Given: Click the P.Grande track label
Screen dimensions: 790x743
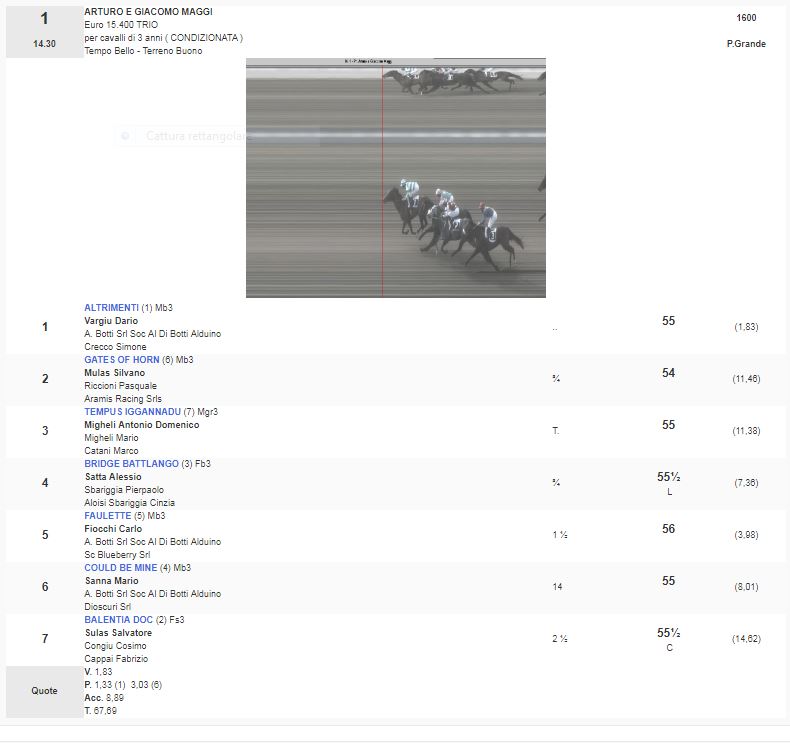Looking at the screenshot, I should (x=746, y=44).
